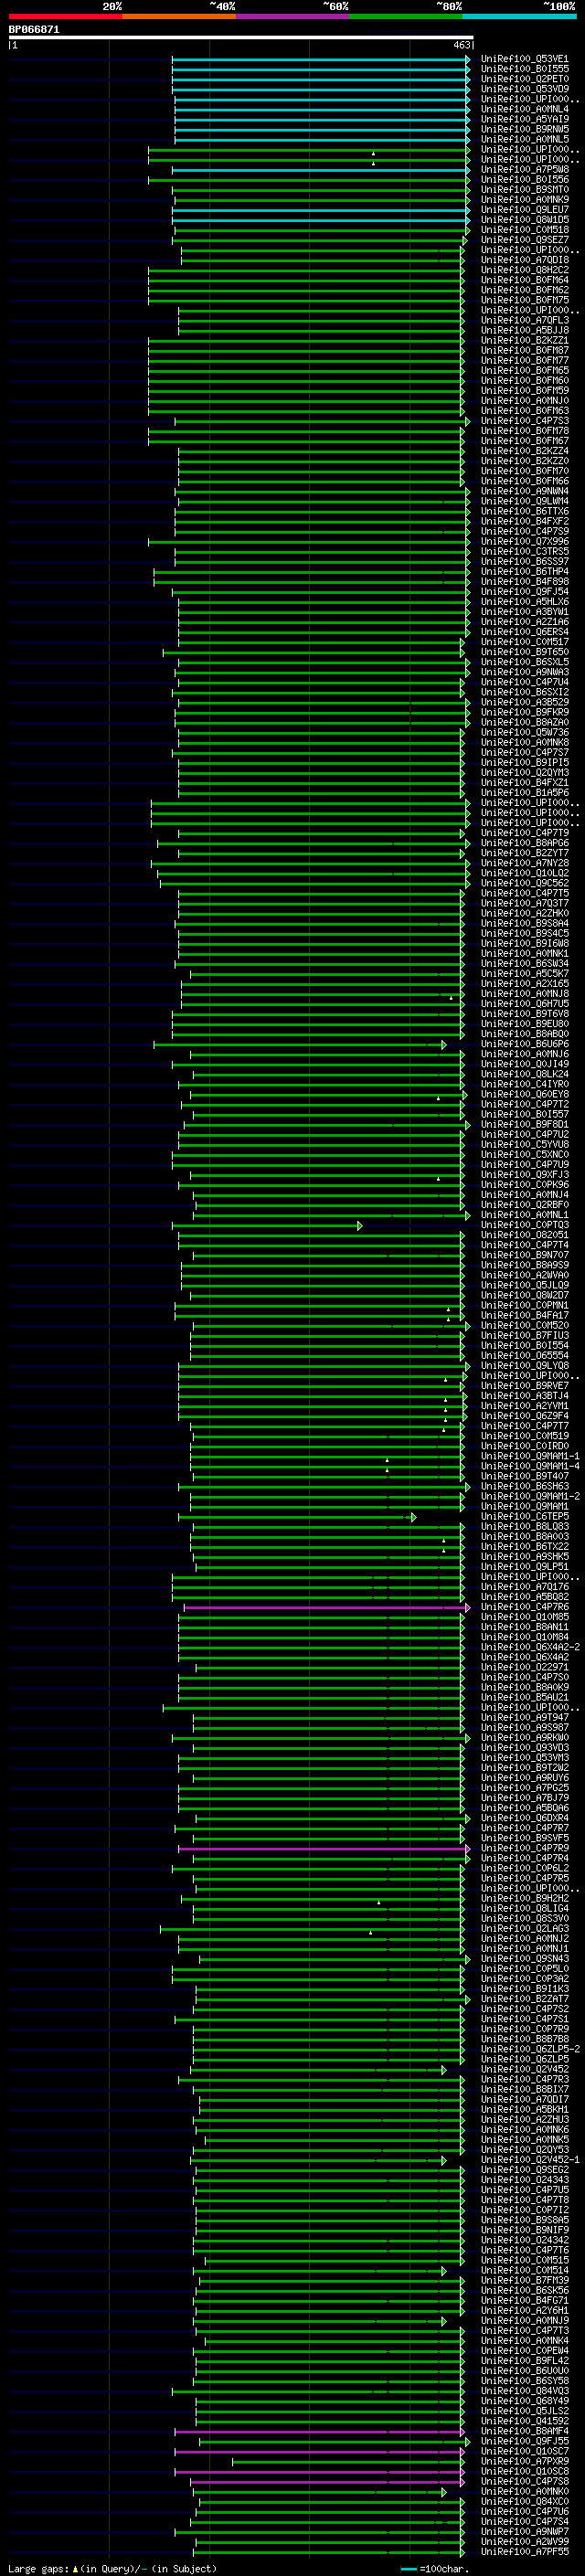Image resolution: width=585 pixels, height=2576 pixels.
Task: Select hit label UniRef100_Q7X996
Action: [x=524, y=542]
